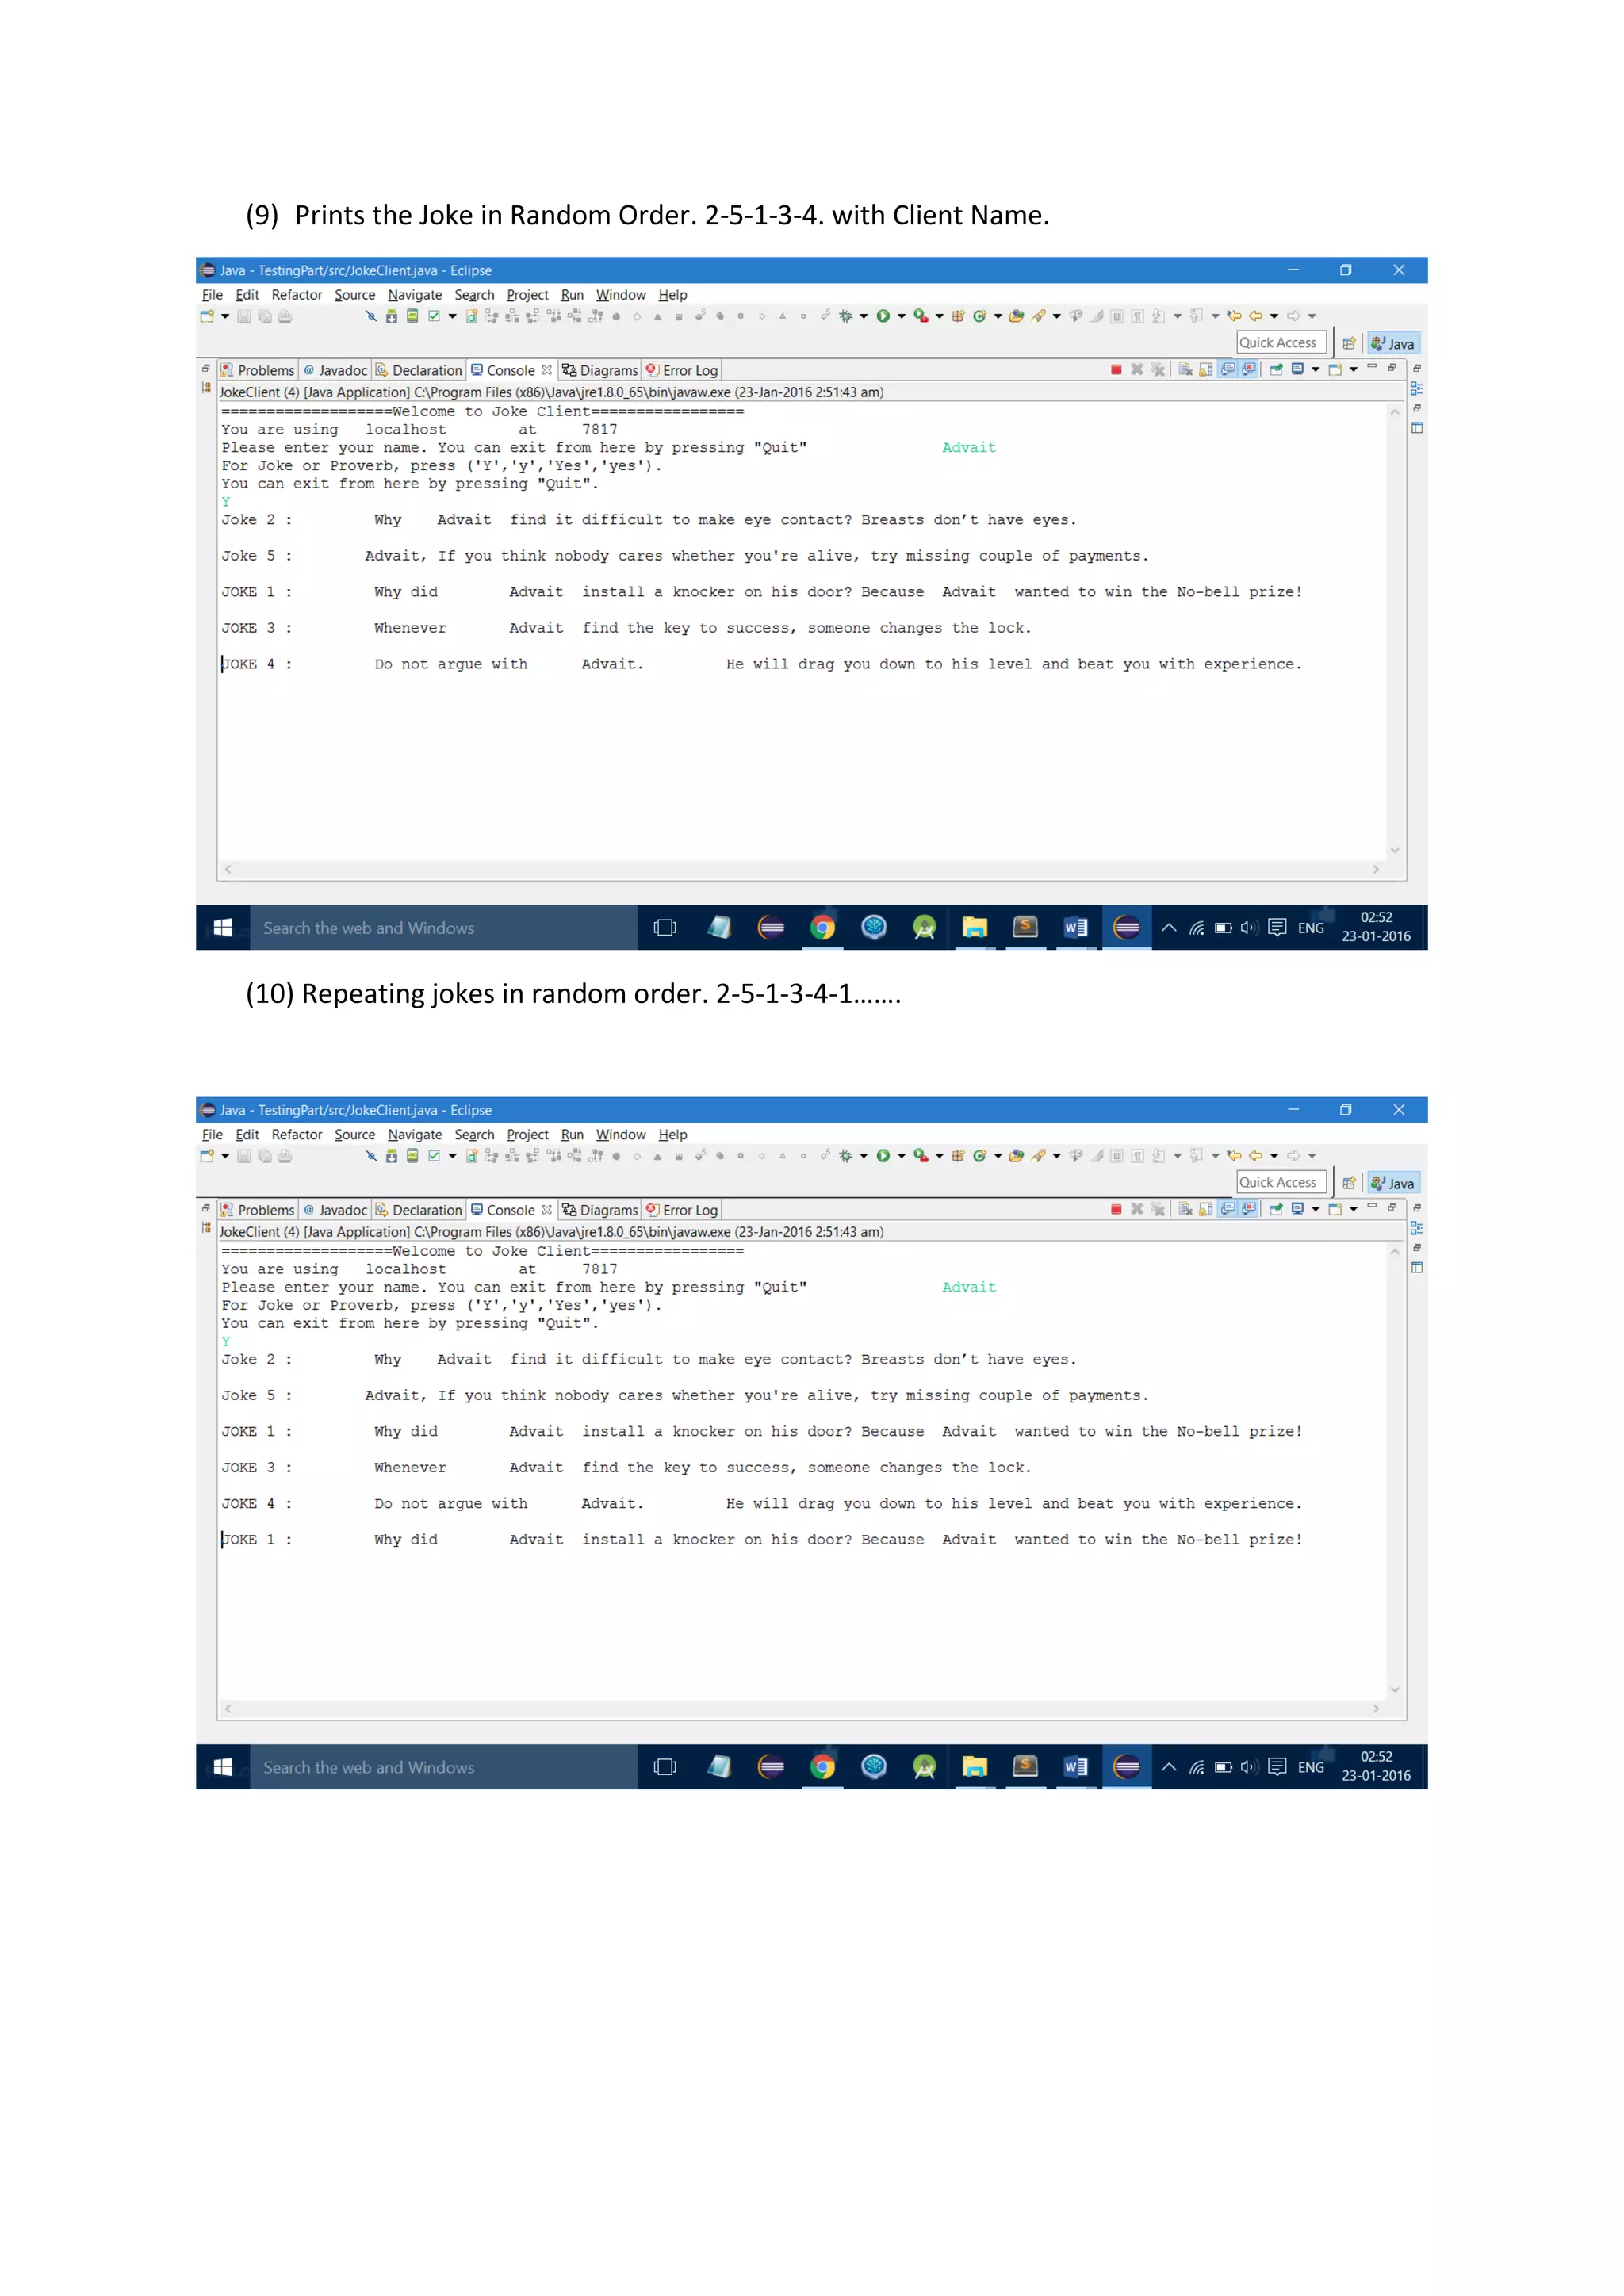Click New Java Class icon in figure (9)
This screenshot has height=2296, width=1624.
(980, 316)
